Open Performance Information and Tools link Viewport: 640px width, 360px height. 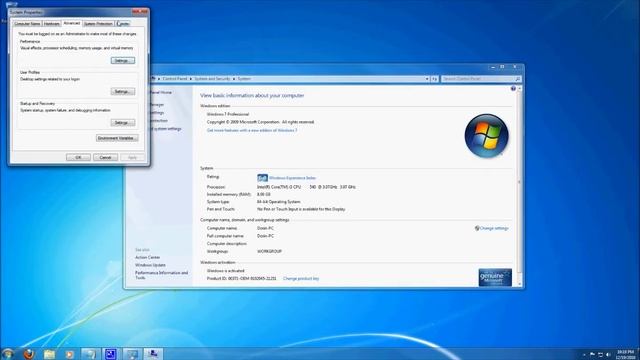(162, 275)
